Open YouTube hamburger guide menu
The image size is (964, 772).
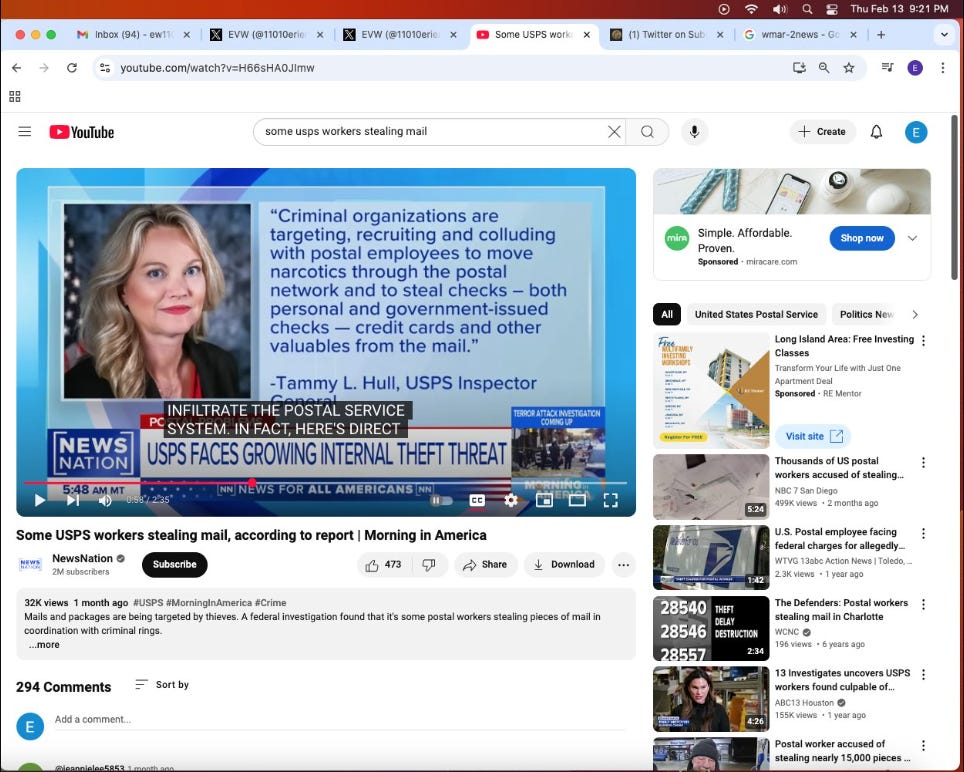[x=25, y=132]
